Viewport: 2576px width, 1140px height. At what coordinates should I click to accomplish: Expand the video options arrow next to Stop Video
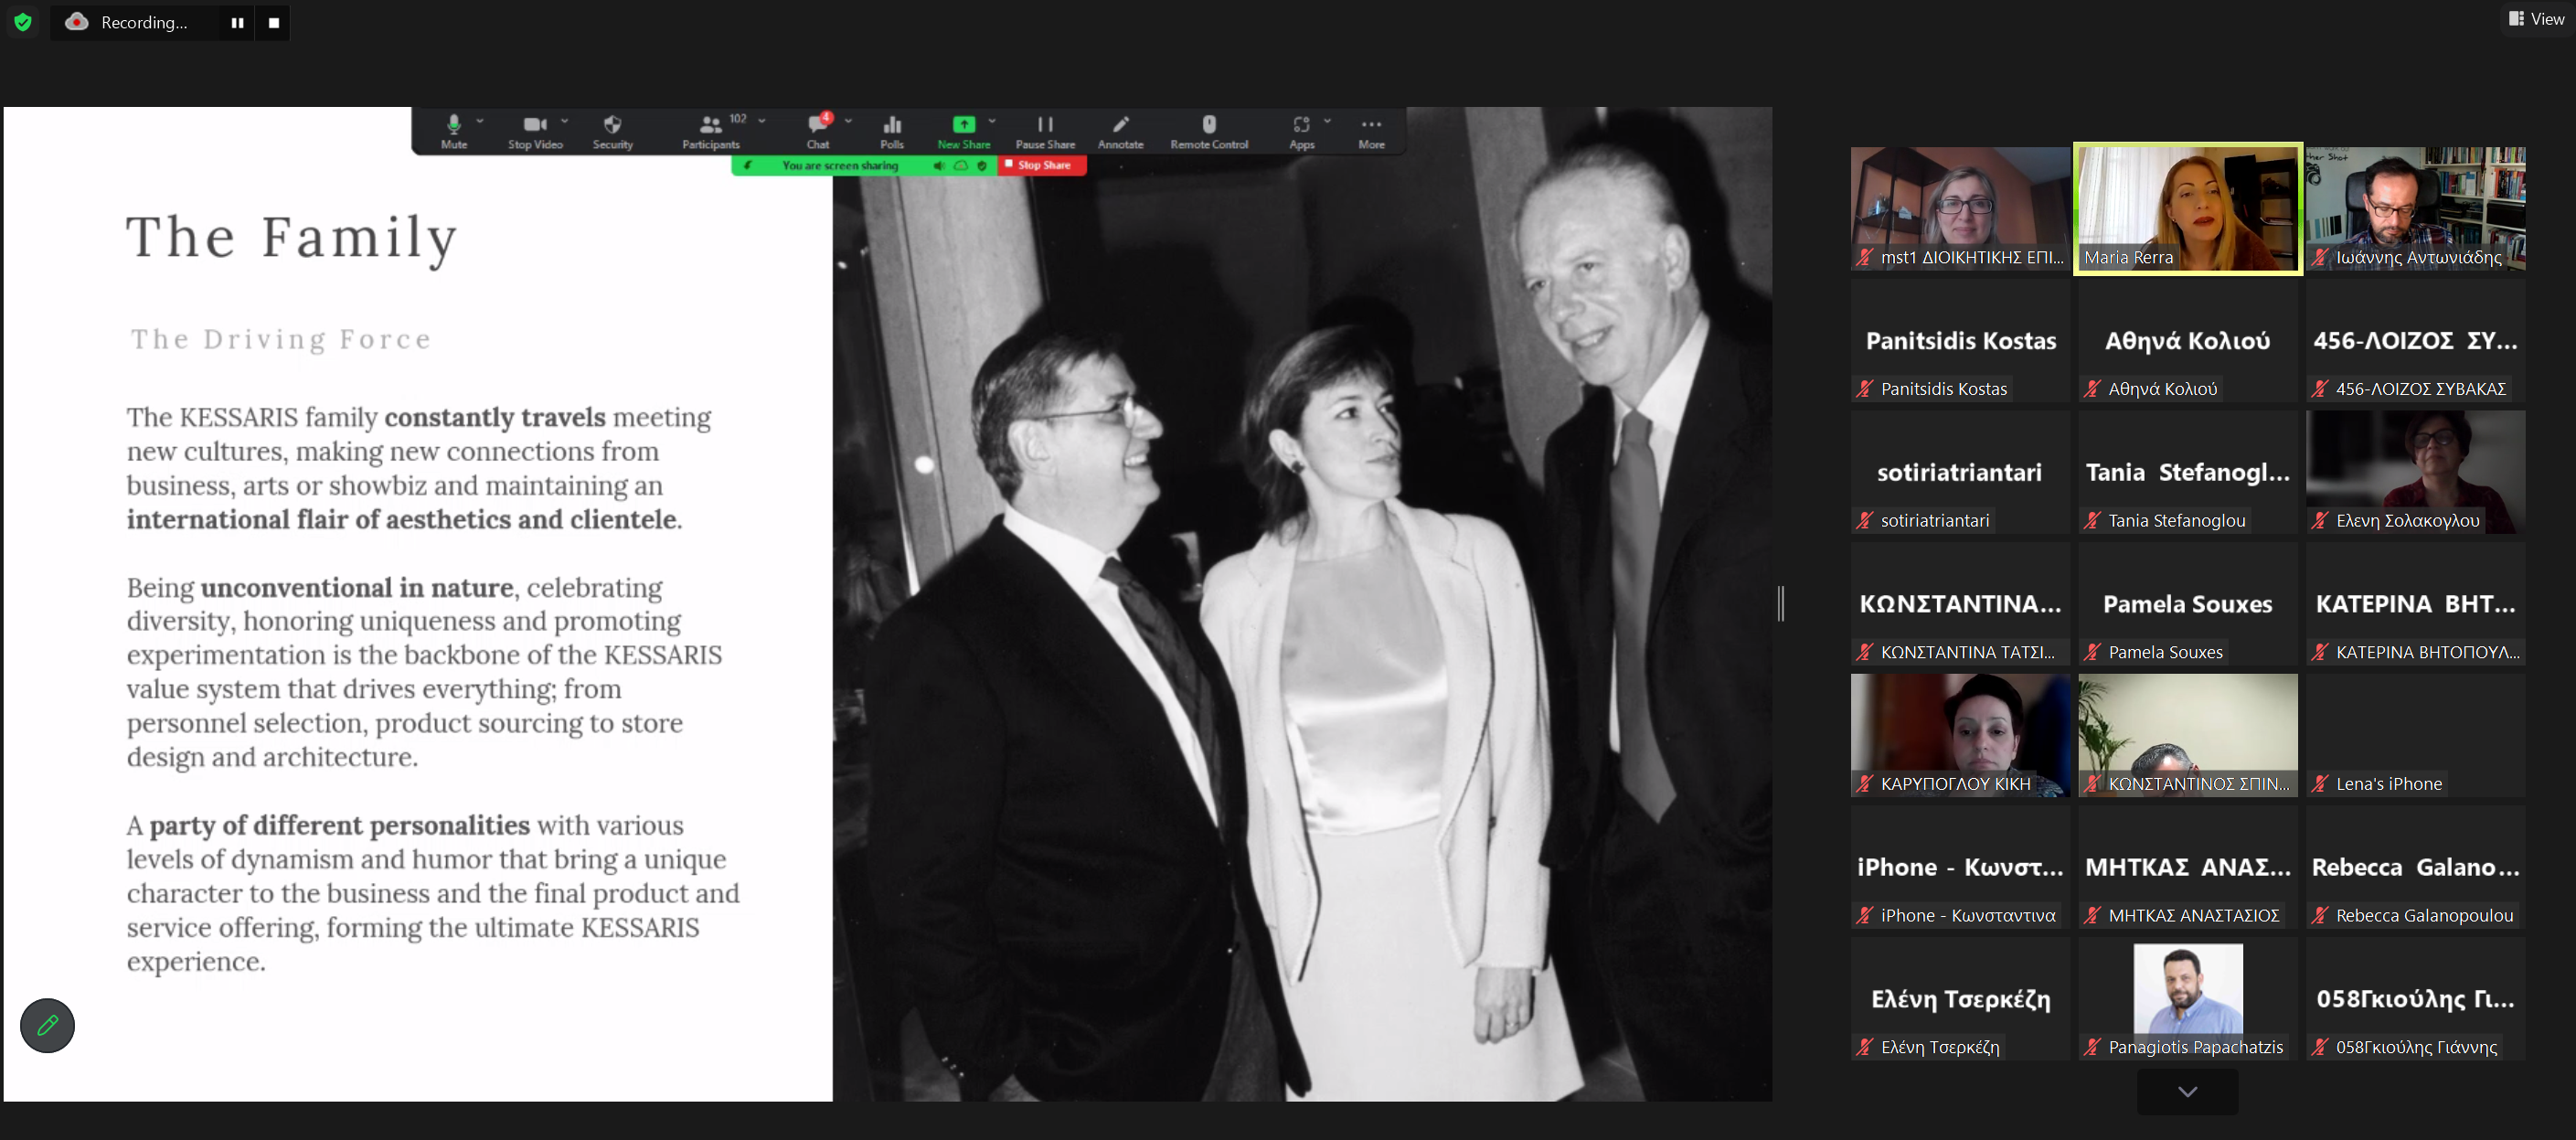(x=565, y=120)
